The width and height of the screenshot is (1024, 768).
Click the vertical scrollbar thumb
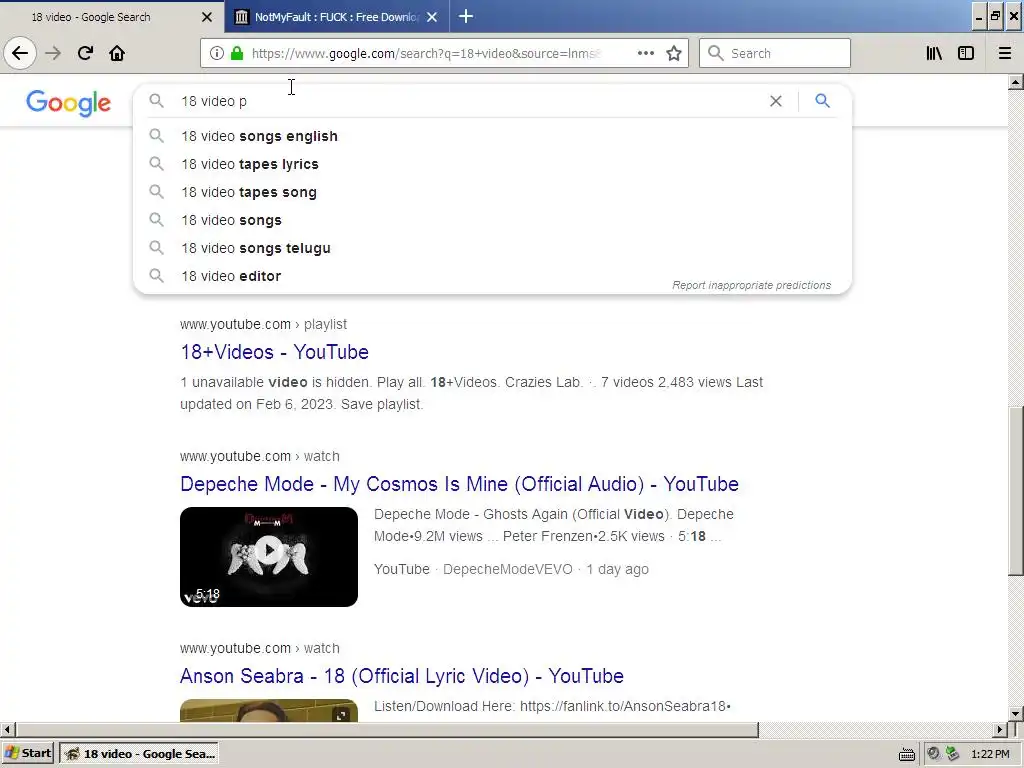pyautogui.click(x=1016, y=491)
